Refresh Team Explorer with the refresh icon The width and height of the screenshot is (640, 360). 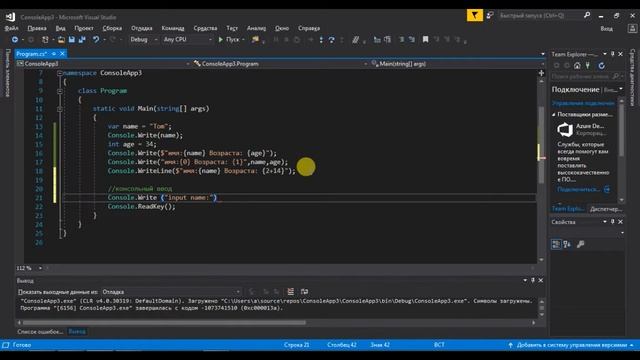click(601, 66)
